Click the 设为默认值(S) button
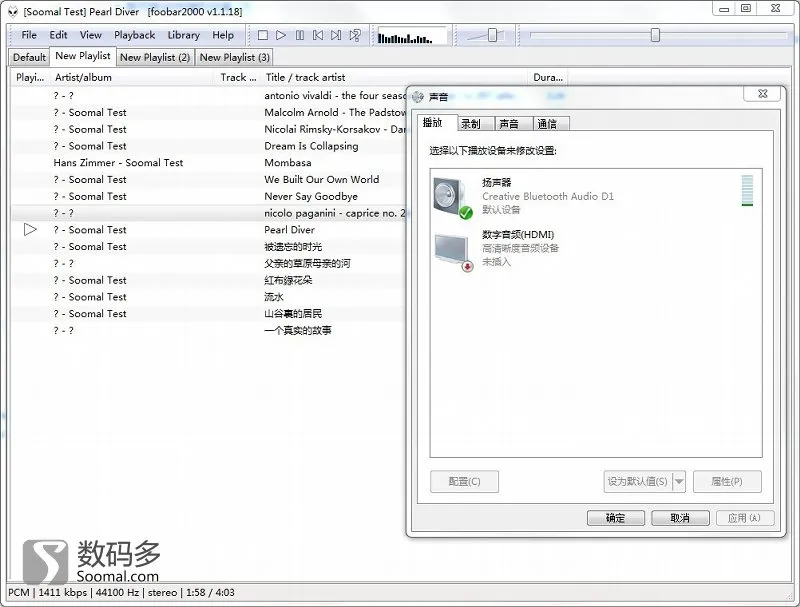The height and width of the screenshot is (607, 800). coord(638,482)
